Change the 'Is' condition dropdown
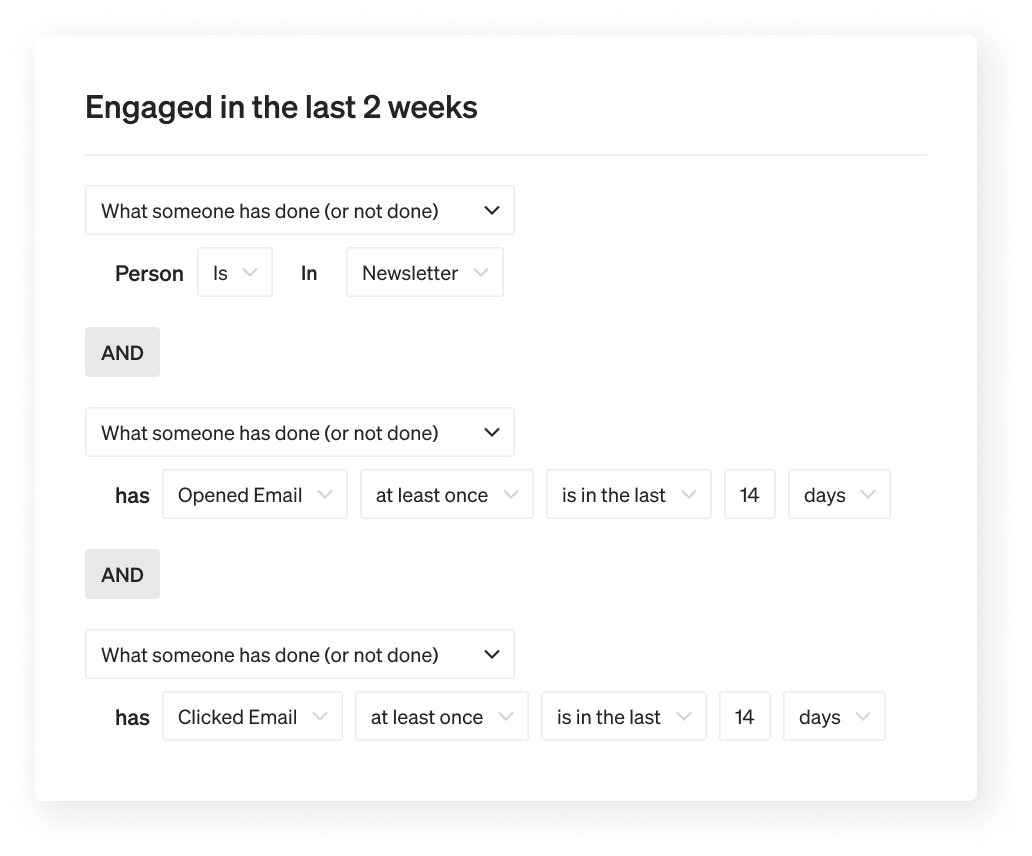The width and height of the screenshot is (1032, 856). [234, 272]
